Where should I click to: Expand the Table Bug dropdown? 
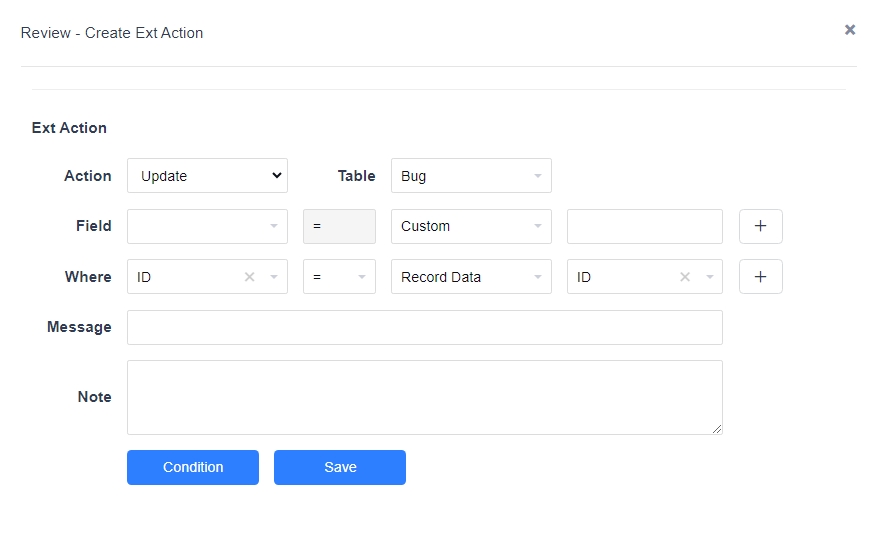click(471, 176)
